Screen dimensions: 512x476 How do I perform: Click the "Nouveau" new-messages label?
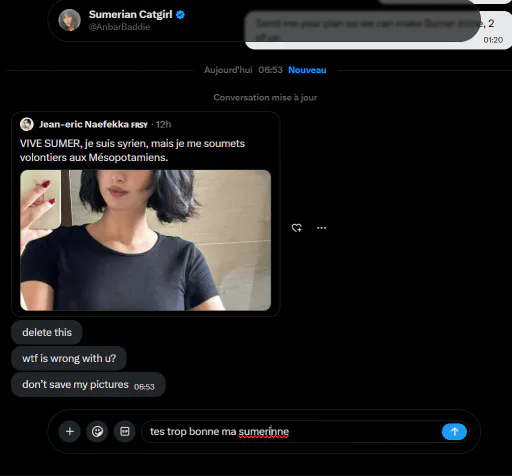(307, 70)
